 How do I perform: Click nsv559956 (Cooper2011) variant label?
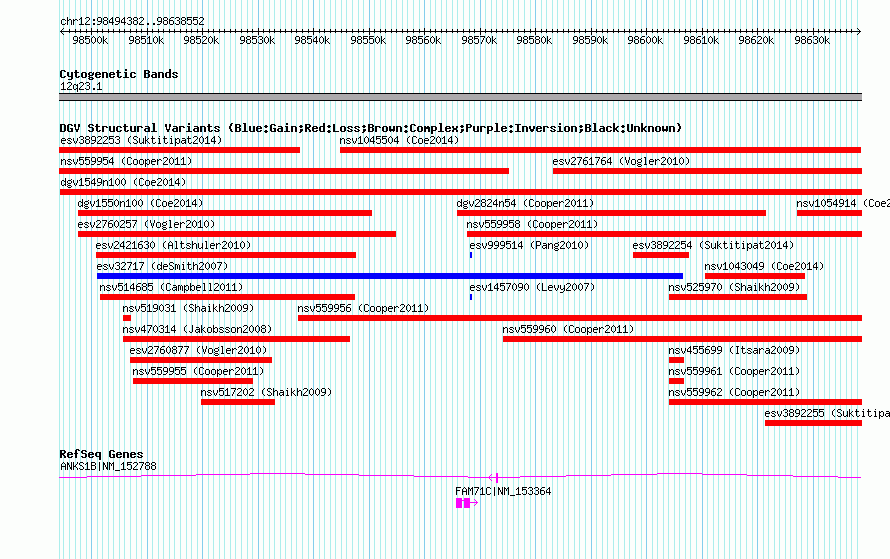363,308
